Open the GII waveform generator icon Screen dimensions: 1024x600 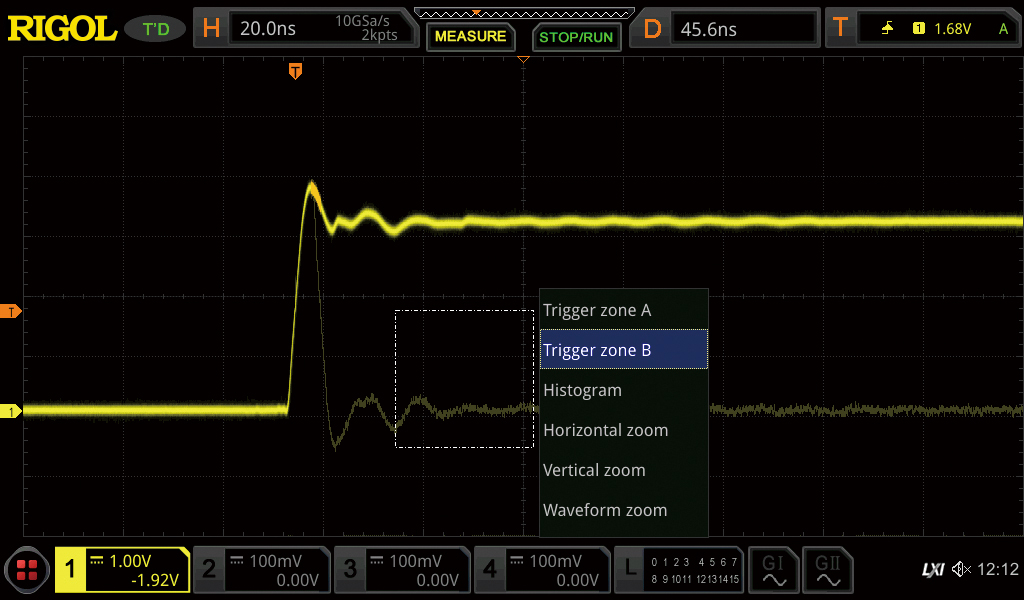point(828,570)
